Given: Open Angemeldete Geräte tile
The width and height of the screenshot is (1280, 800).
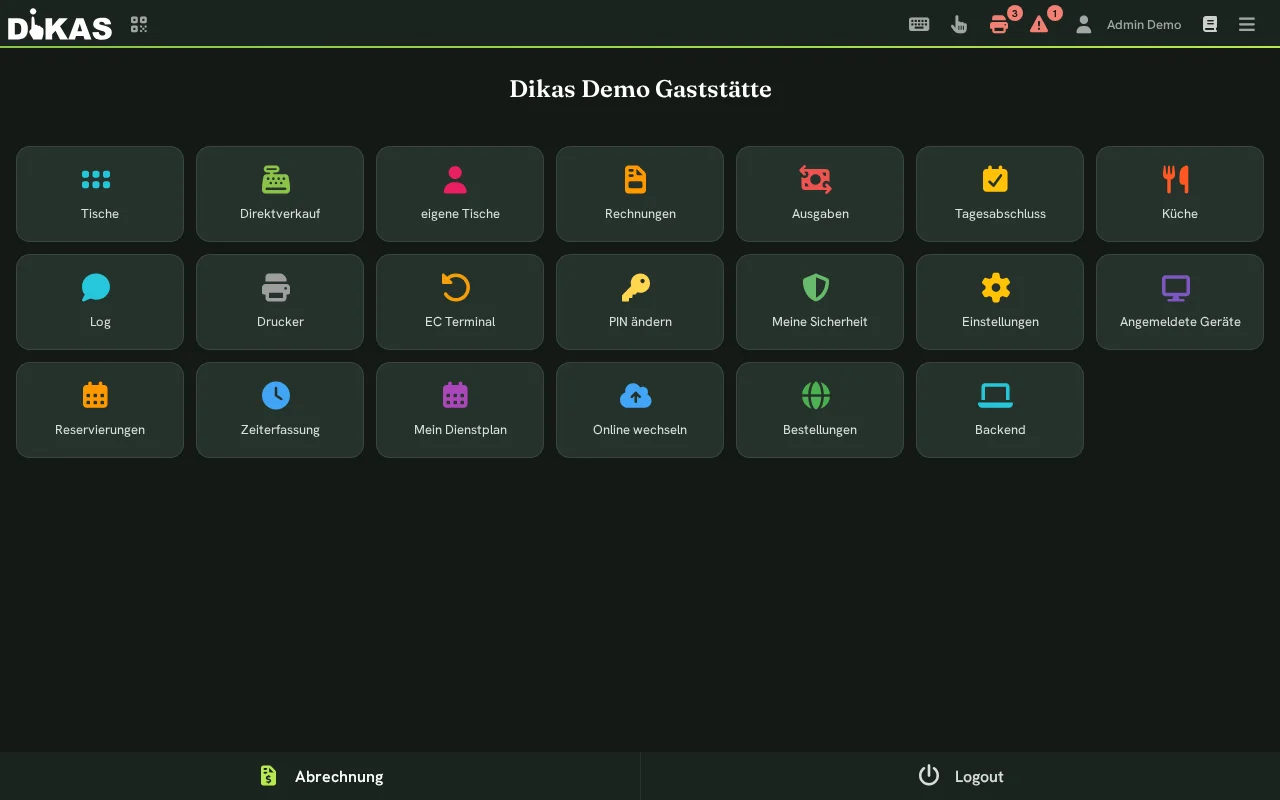Looking at the screenshot, I should click(1180, 302).
